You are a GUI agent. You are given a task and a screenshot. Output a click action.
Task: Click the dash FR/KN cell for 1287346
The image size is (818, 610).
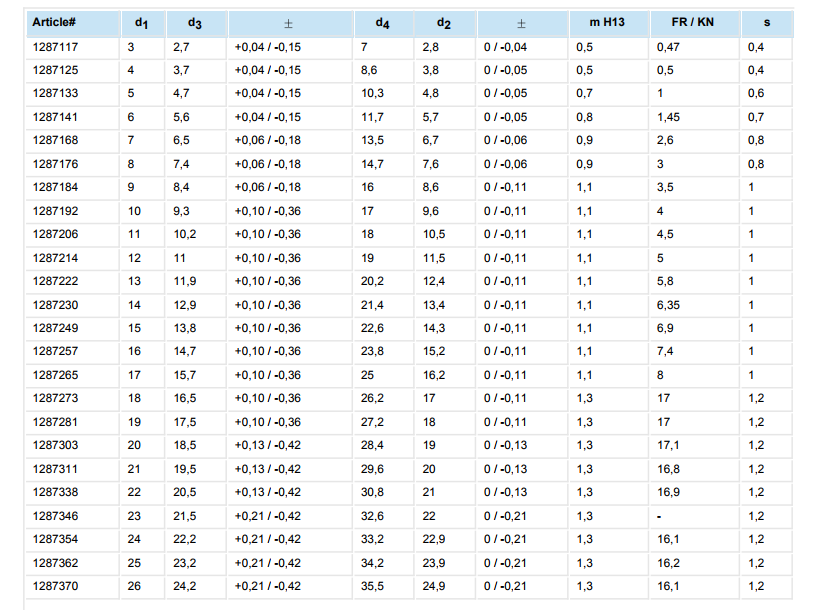coord(659,515)
